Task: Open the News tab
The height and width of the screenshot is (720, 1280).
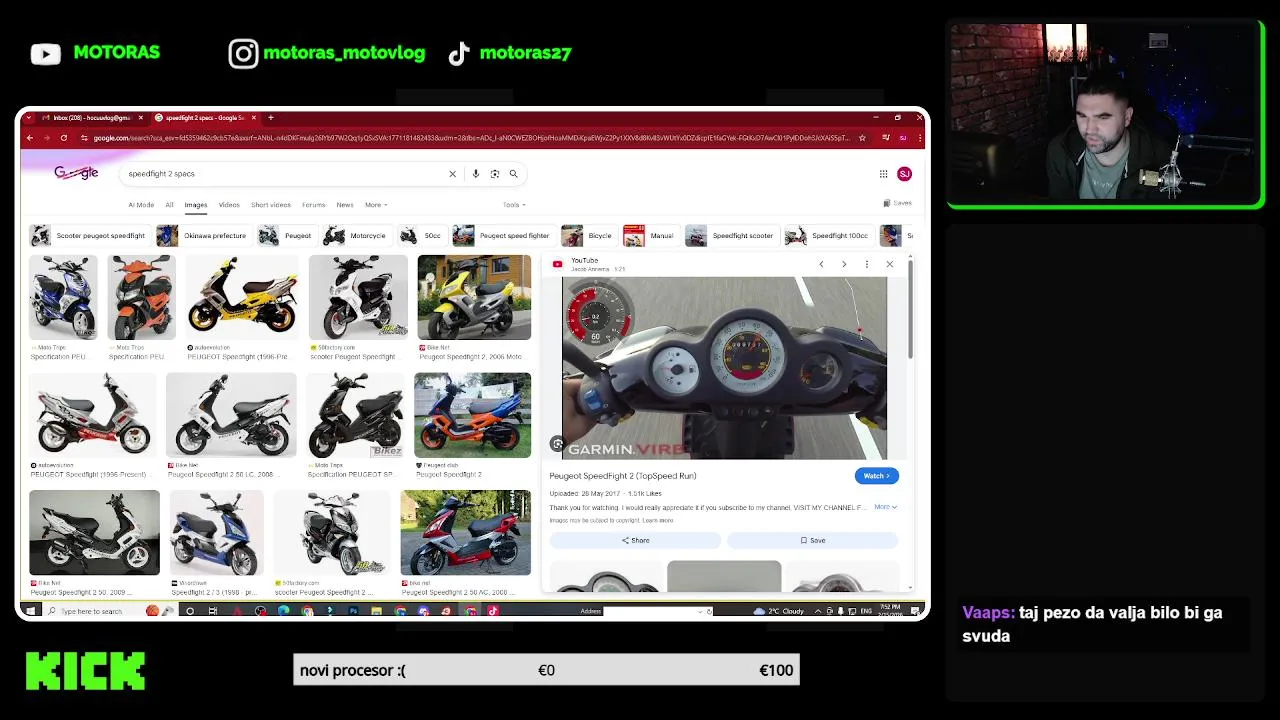Action: point(345,205)
